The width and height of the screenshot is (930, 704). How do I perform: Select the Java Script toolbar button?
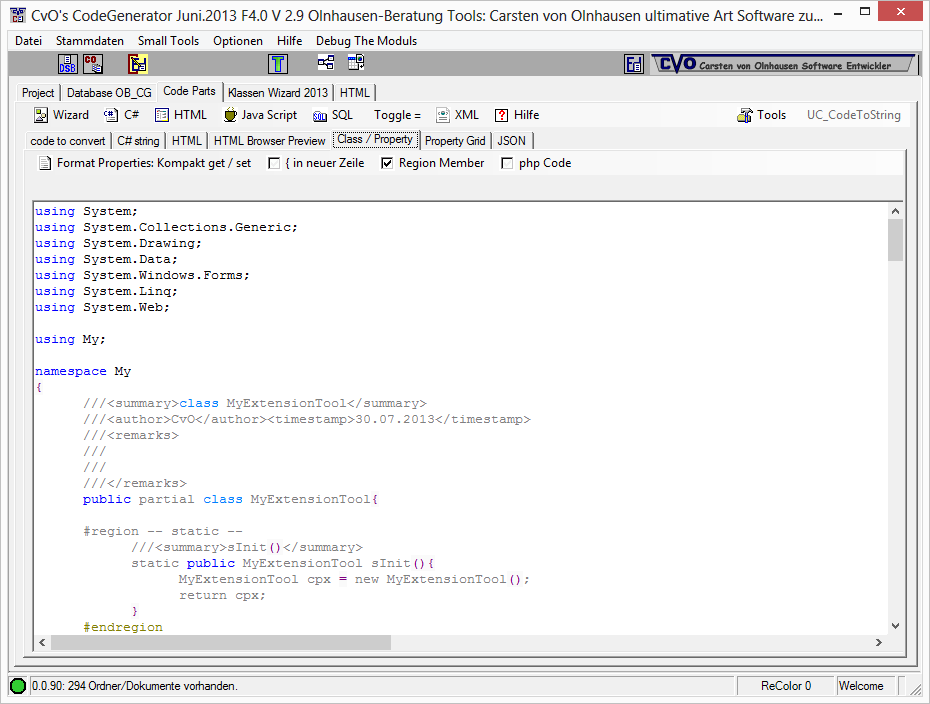tap(261, 115)
